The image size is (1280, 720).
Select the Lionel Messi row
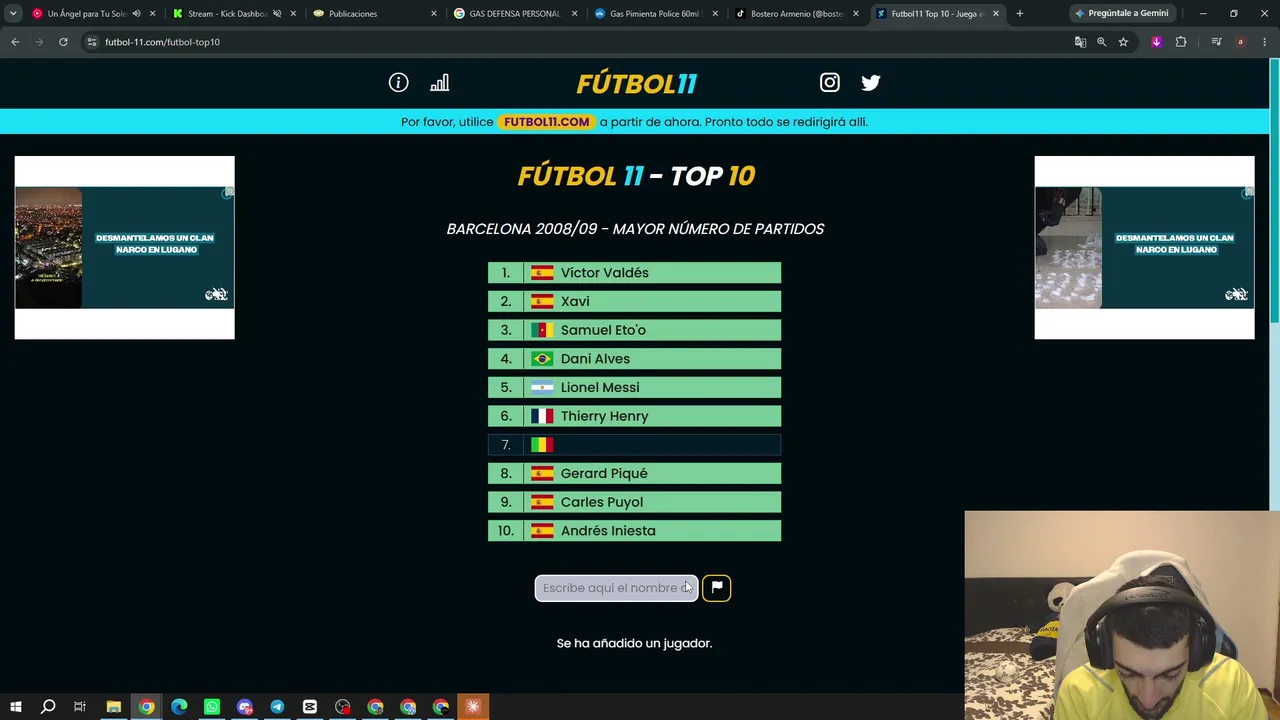(x=634, y=387)
